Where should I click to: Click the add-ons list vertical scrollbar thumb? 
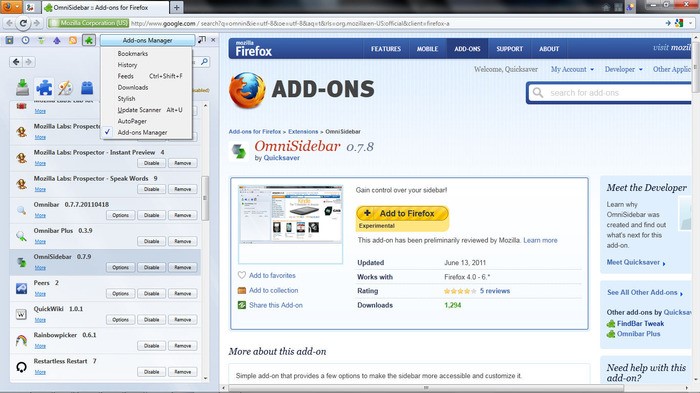point(205,198)
